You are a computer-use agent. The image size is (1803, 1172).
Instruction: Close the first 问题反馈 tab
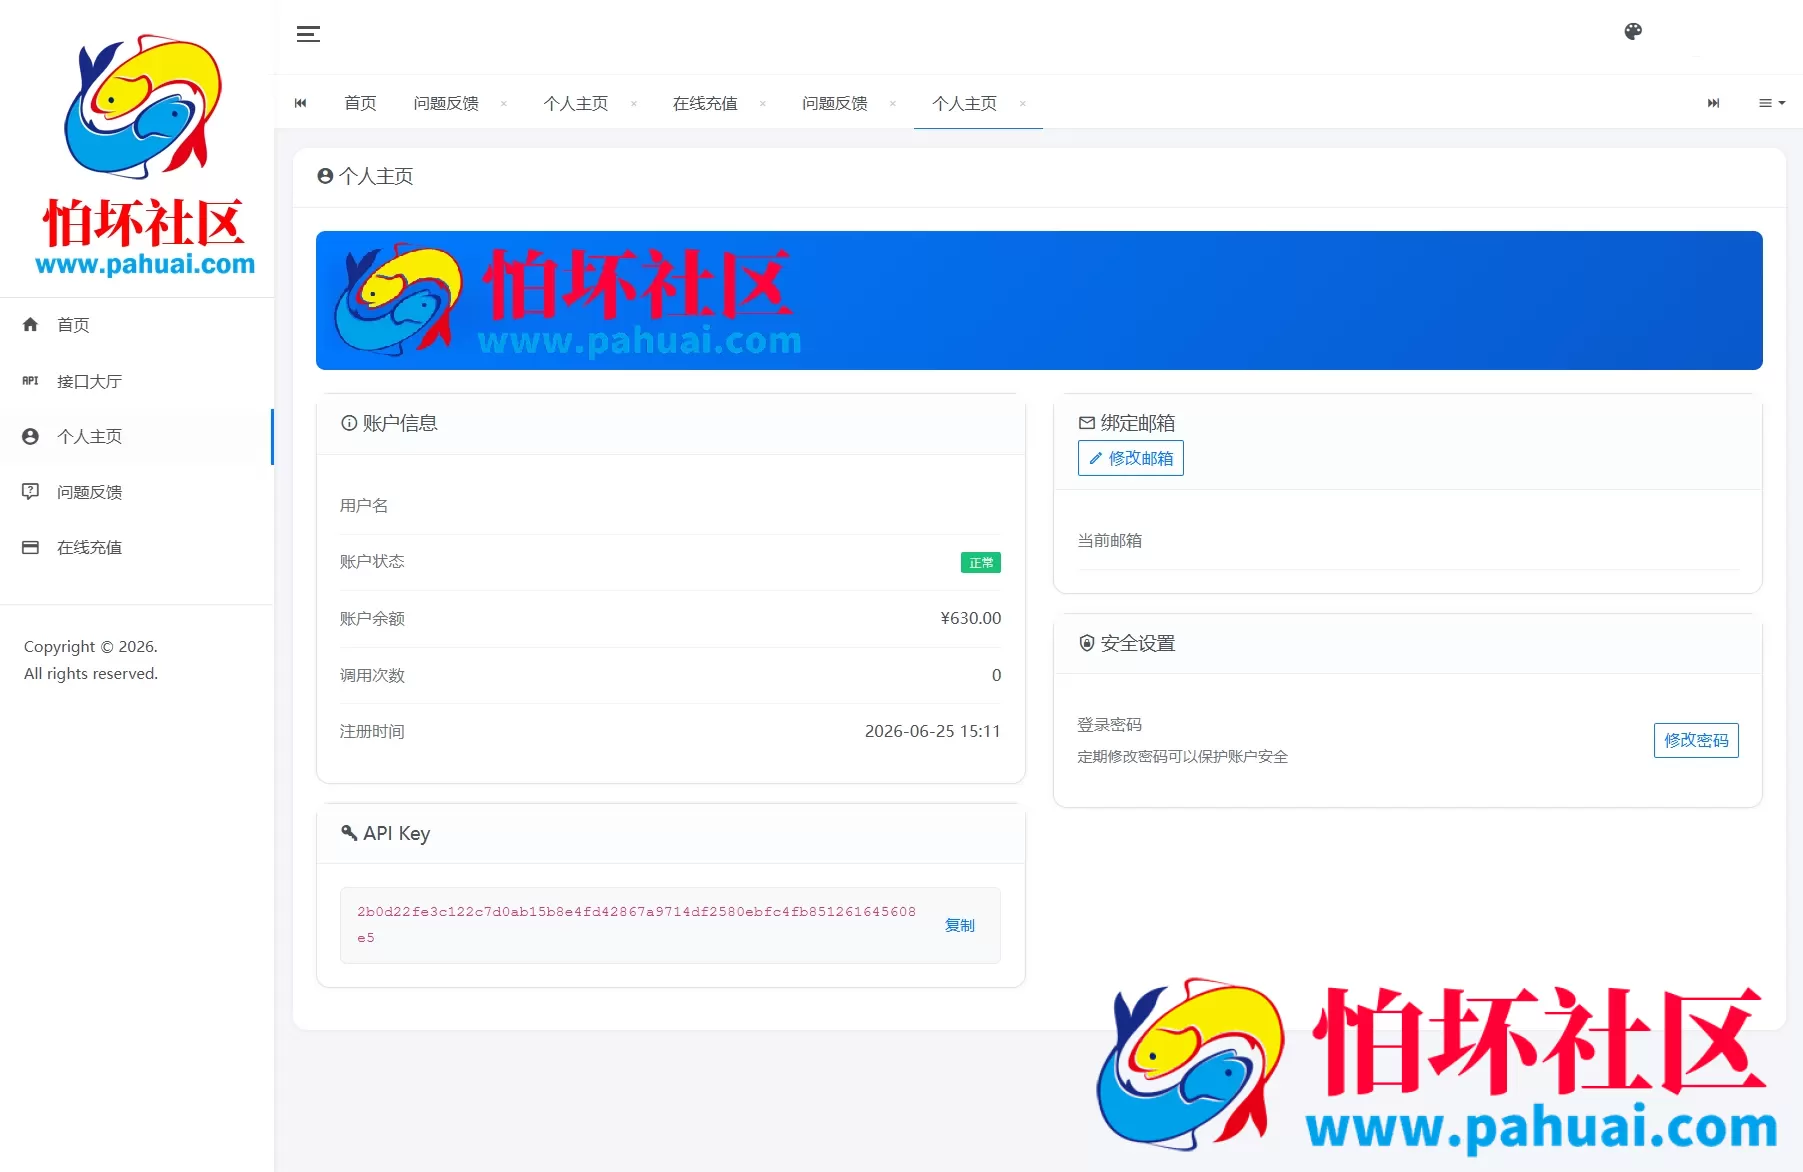pyautogui.click(x=504, y=103)
